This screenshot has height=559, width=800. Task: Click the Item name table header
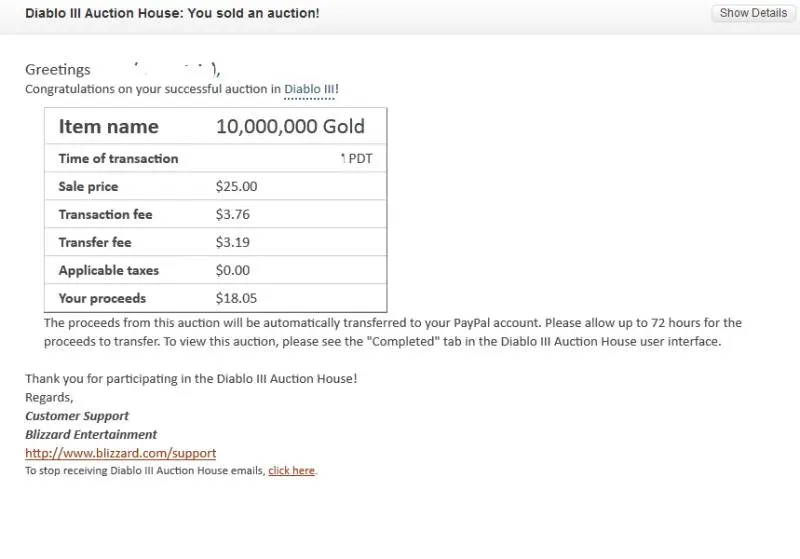point(108,126)
